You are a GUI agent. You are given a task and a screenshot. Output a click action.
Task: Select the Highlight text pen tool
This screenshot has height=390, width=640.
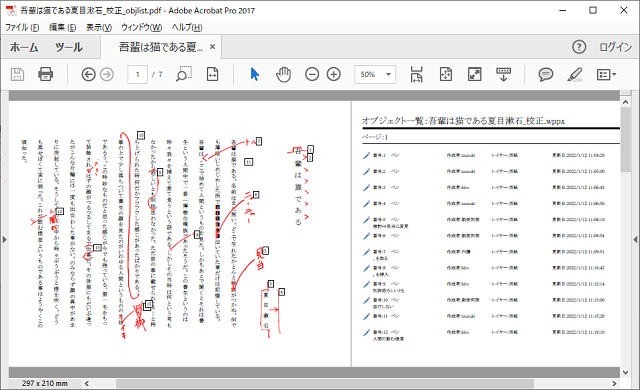[x=574, y=74]
